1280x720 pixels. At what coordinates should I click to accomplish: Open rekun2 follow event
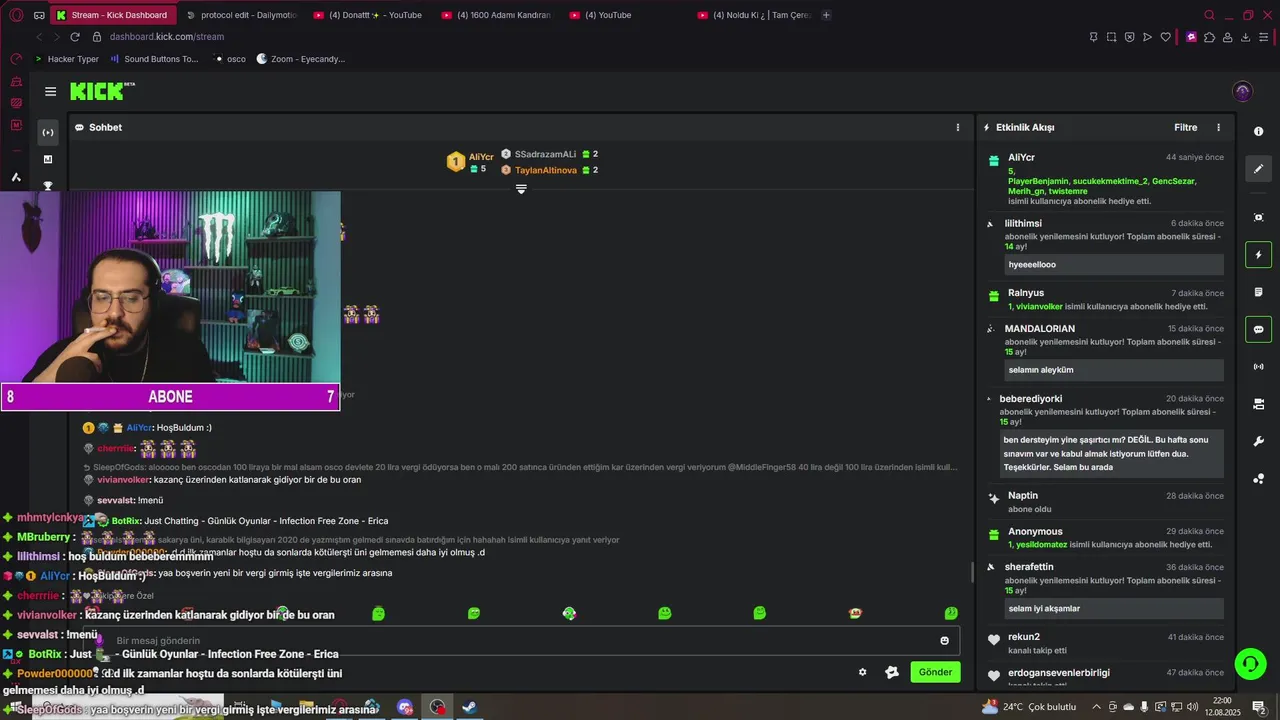[1105, 643]
